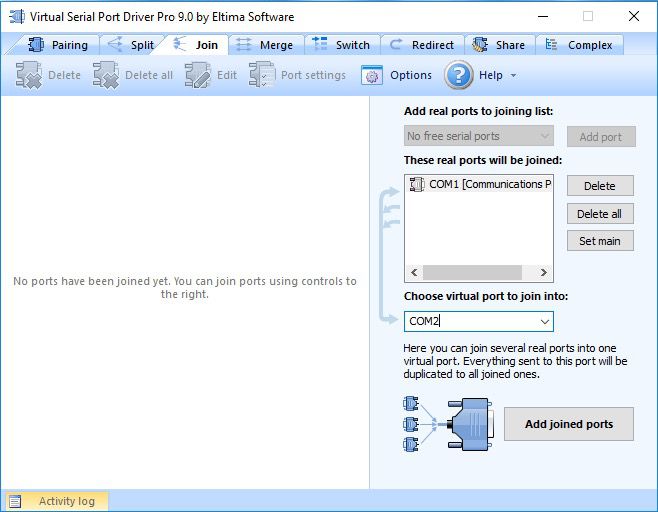Click the Redirect tab arrow icon
Viewport: 658px width, 512px height.
tap(396, 44)
